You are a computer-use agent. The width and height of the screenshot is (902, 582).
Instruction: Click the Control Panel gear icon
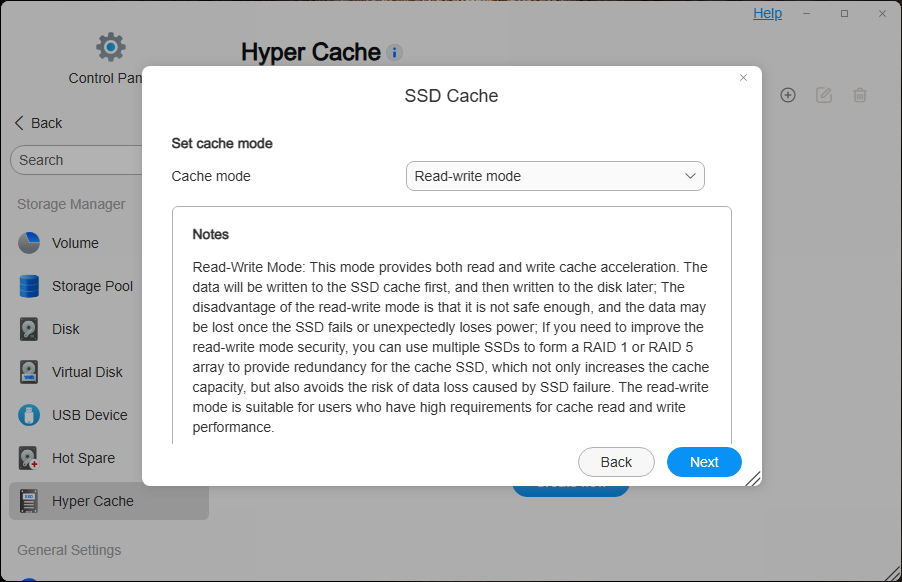[110, 47]
